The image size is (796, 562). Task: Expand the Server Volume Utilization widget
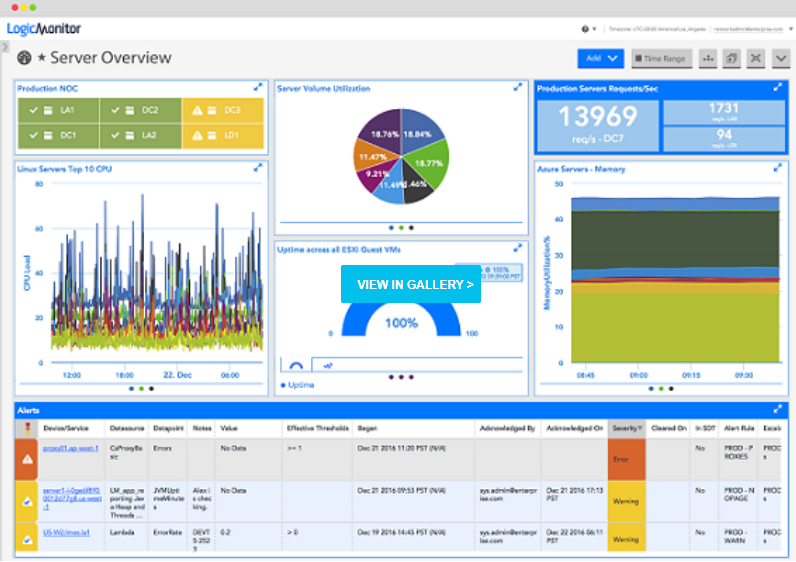coord(518,88)
